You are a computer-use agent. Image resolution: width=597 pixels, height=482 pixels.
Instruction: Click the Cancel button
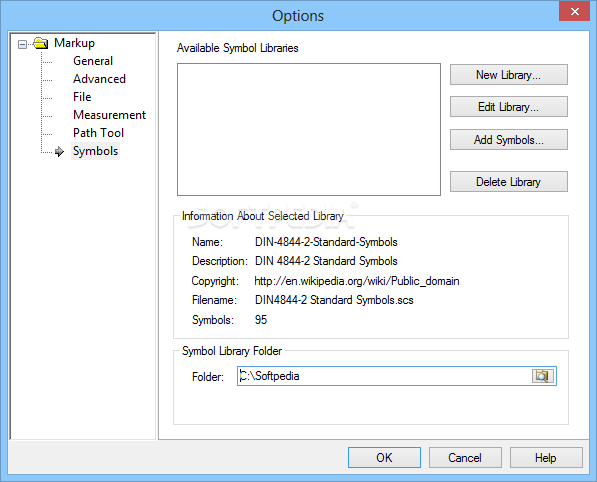click(x=465, y=458)
